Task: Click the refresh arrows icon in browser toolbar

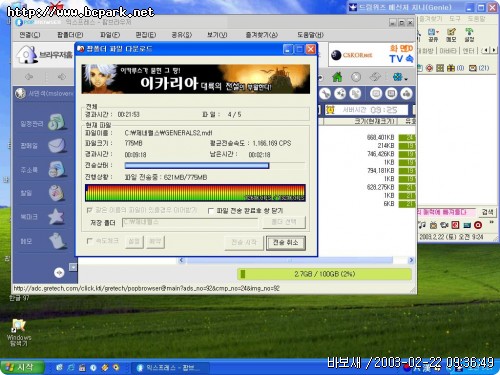Action: (x=375, y=77)
